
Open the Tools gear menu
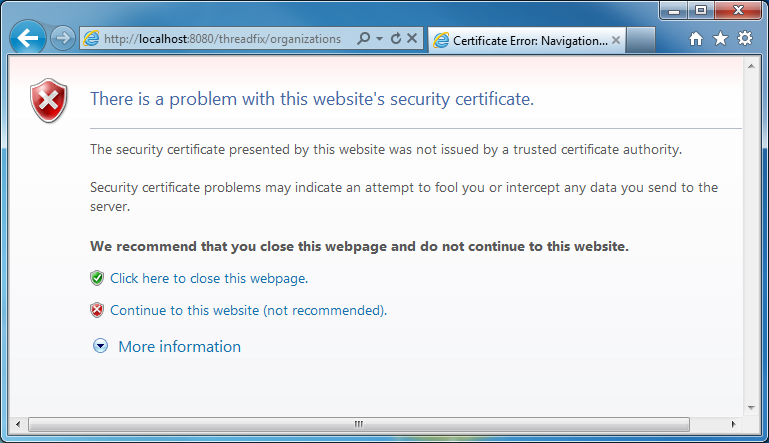tap(744, 38)
